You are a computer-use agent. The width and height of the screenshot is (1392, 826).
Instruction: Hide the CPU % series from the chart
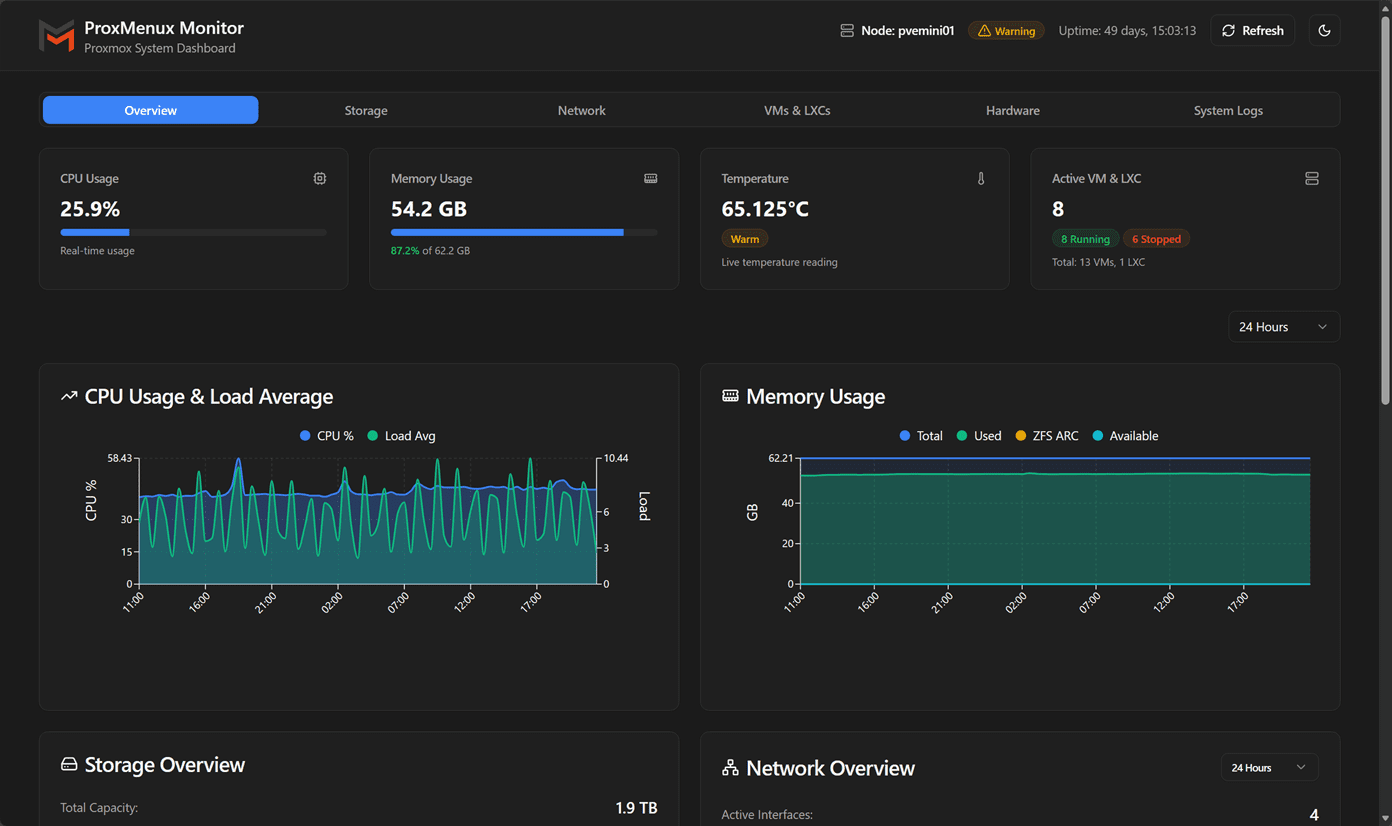[x=325, y=436]
